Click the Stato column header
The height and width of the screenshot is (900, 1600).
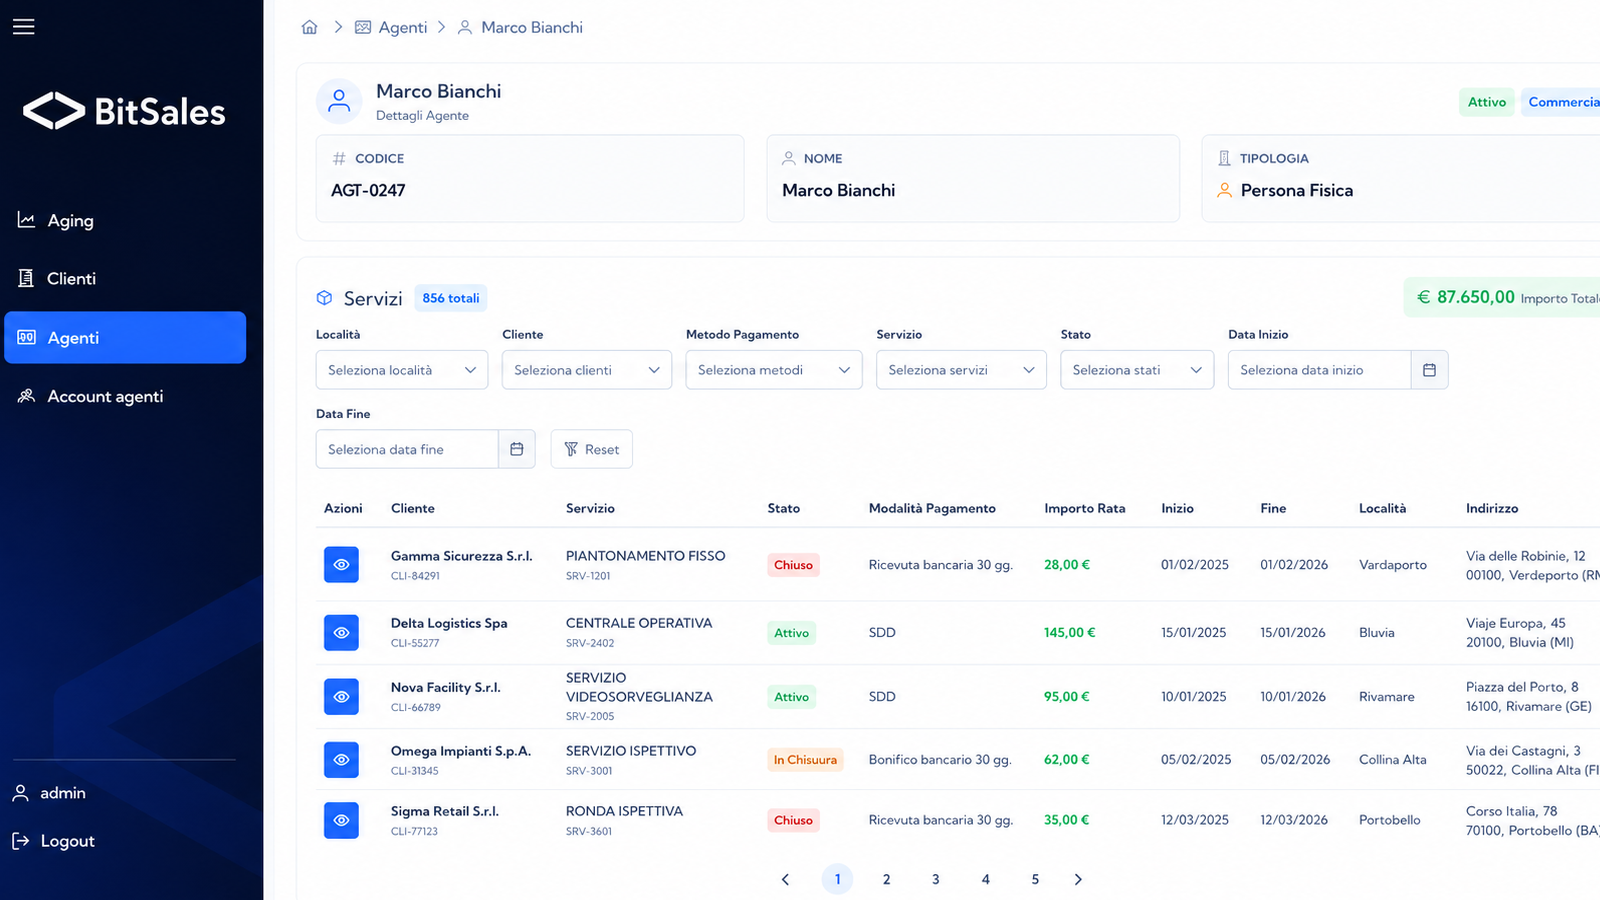pyautogui.click(x=784, y=508)
